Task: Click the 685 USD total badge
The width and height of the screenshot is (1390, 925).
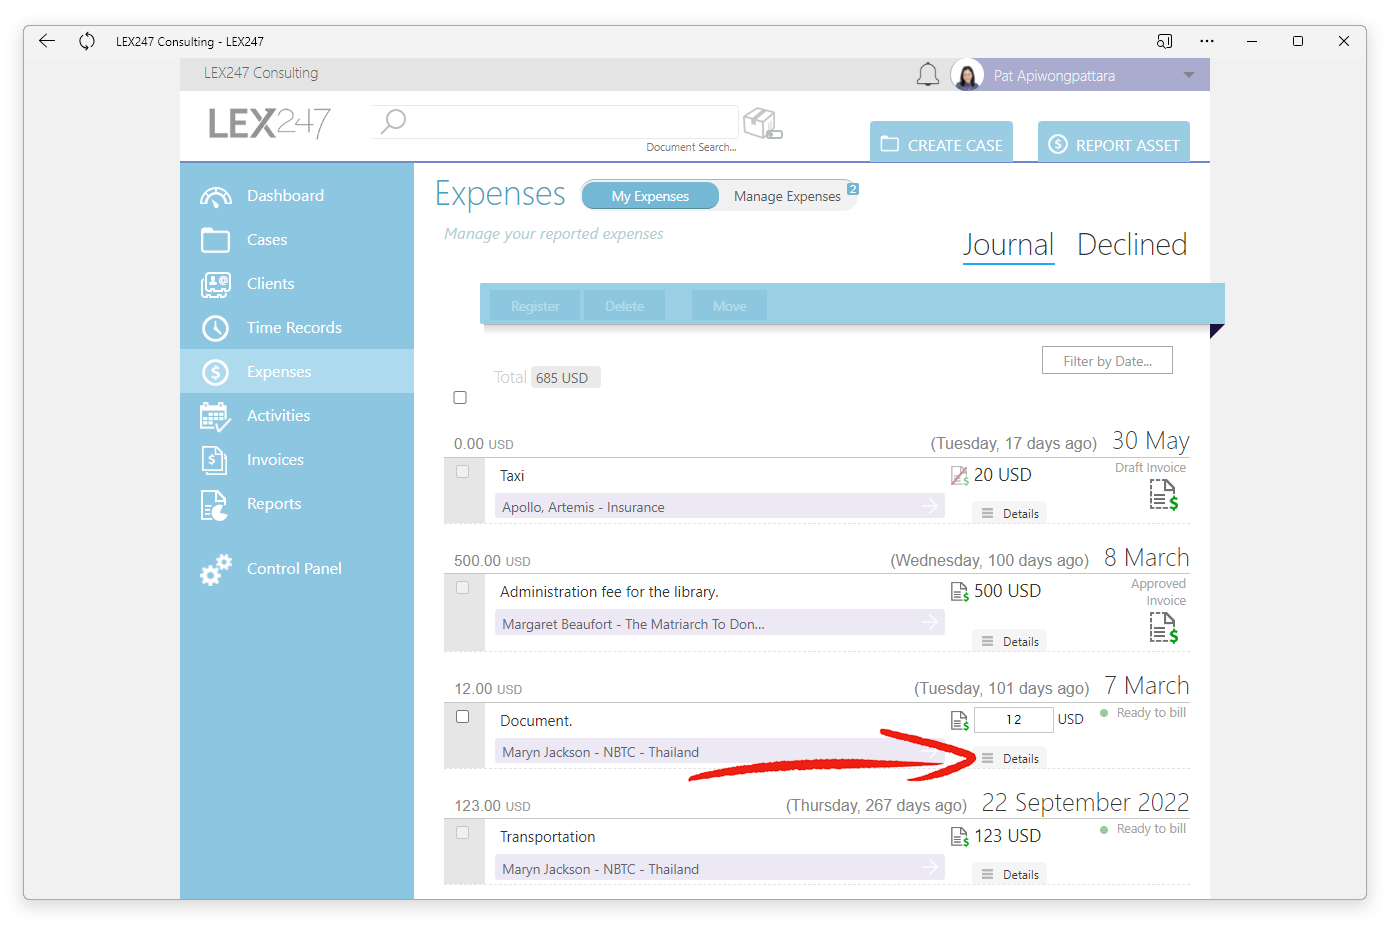Action: tap(565, 378)
